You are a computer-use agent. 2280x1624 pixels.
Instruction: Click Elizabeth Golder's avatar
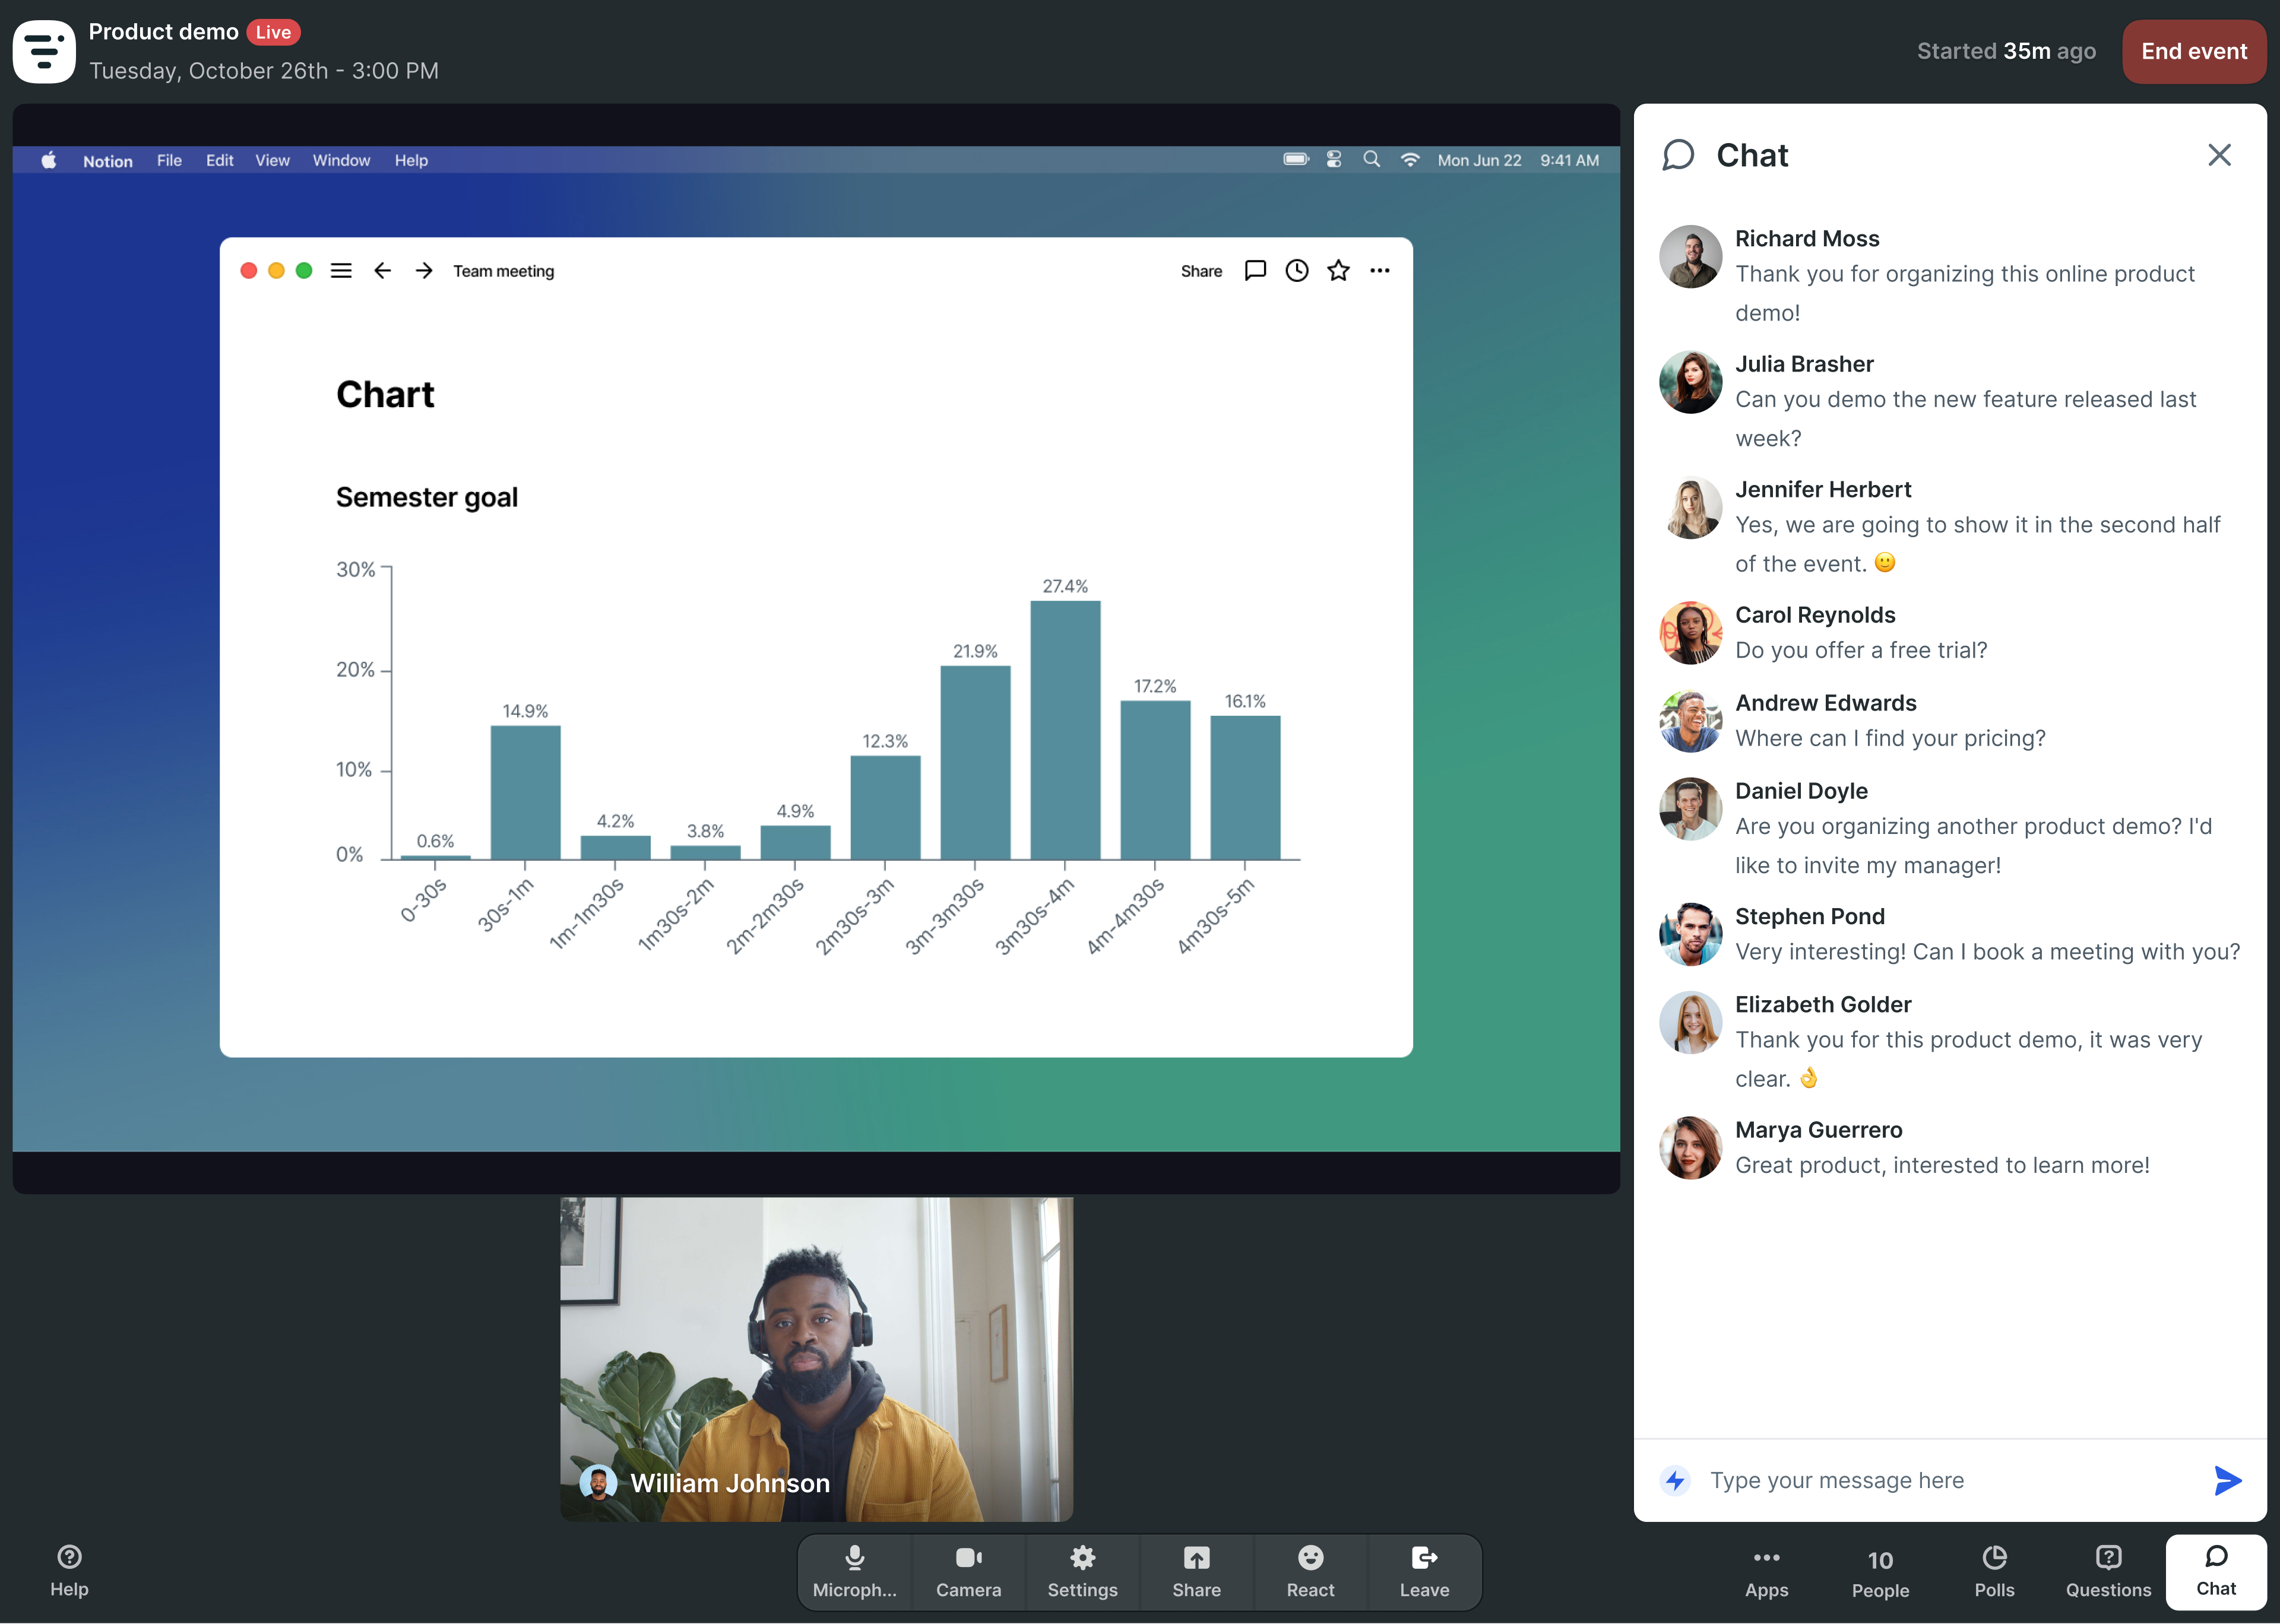1690,1022
